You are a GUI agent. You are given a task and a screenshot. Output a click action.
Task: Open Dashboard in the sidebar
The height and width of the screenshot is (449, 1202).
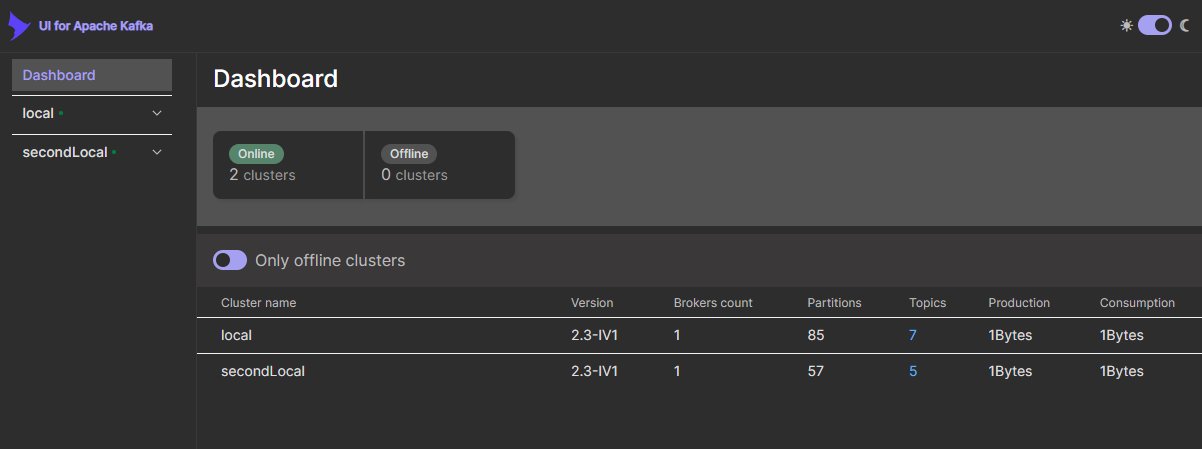92,75
